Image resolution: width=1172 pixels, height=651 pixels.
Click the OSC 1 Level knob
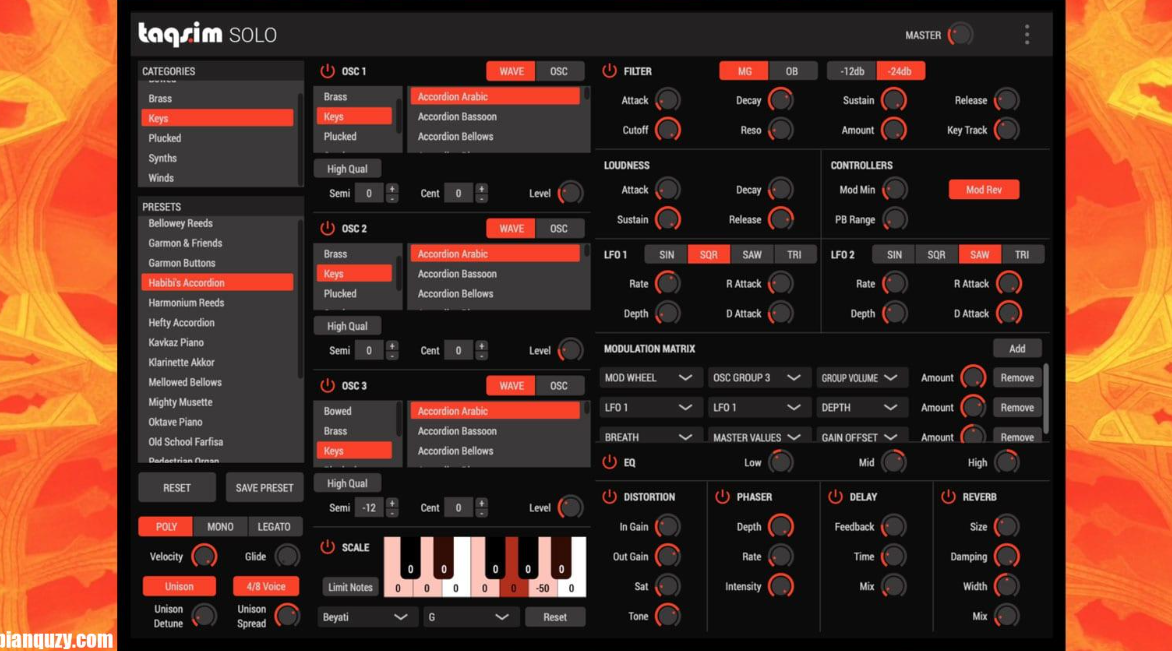coord(570,193)
